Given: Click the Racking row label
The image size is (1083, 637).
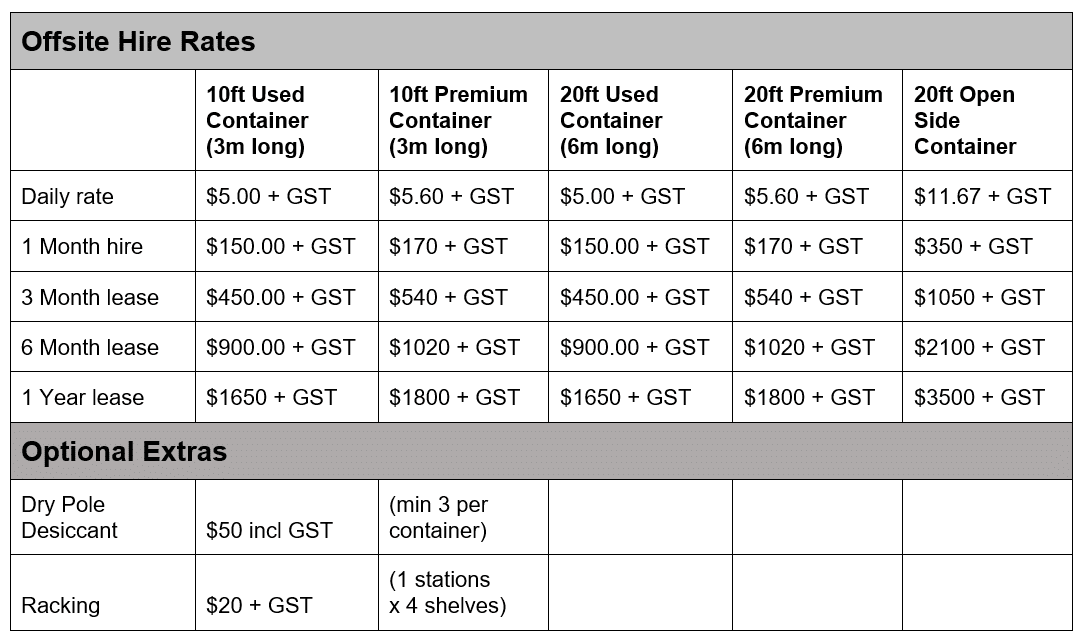Looking at the screenshot, I should tap(60, 605).
